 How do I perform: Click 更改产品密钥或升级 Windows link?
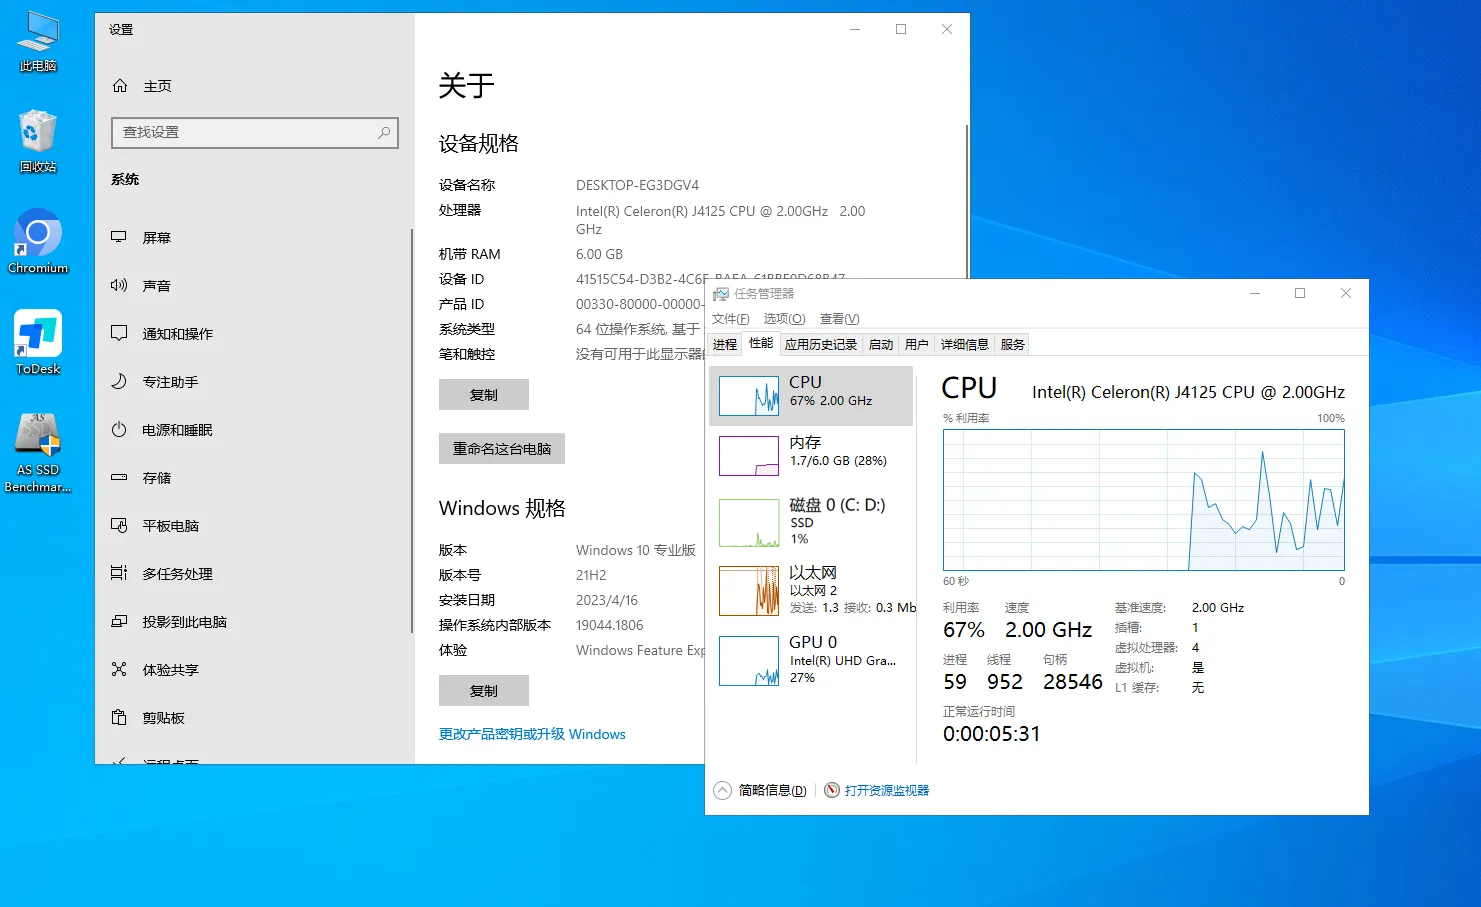coord(532,734)
